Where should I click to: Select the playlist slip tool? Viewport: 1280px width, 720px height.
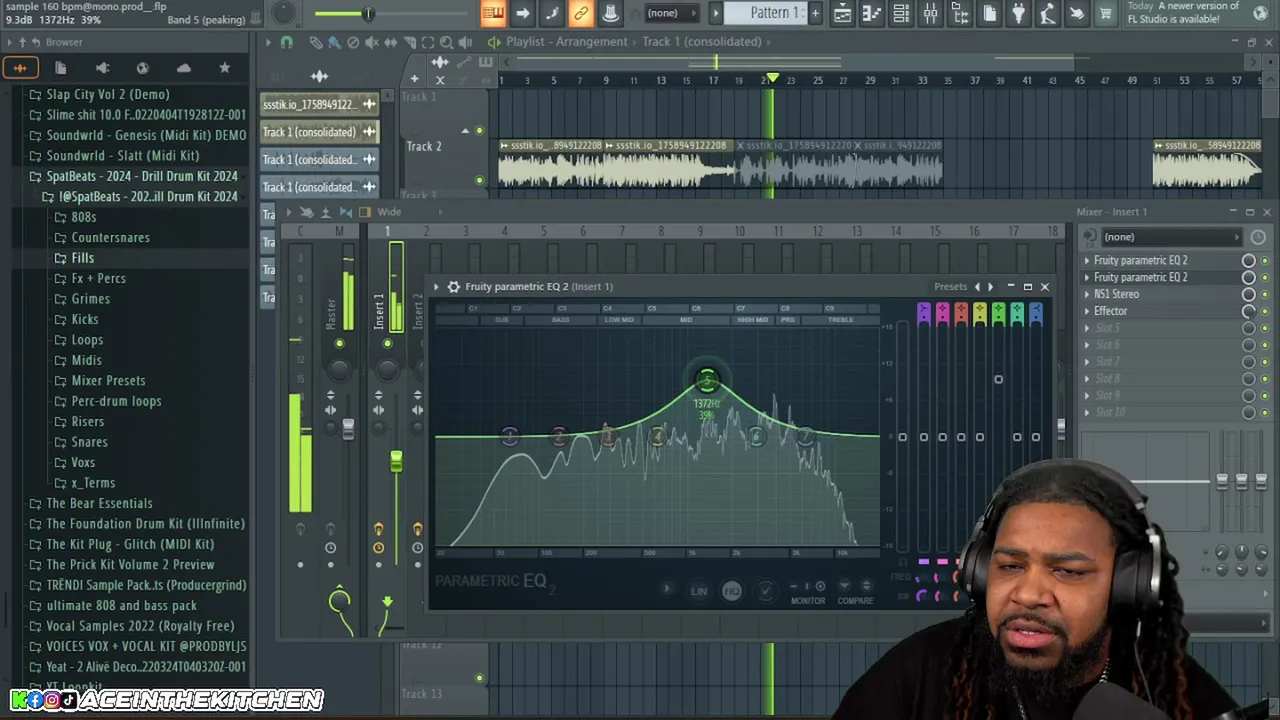[391, 42]
